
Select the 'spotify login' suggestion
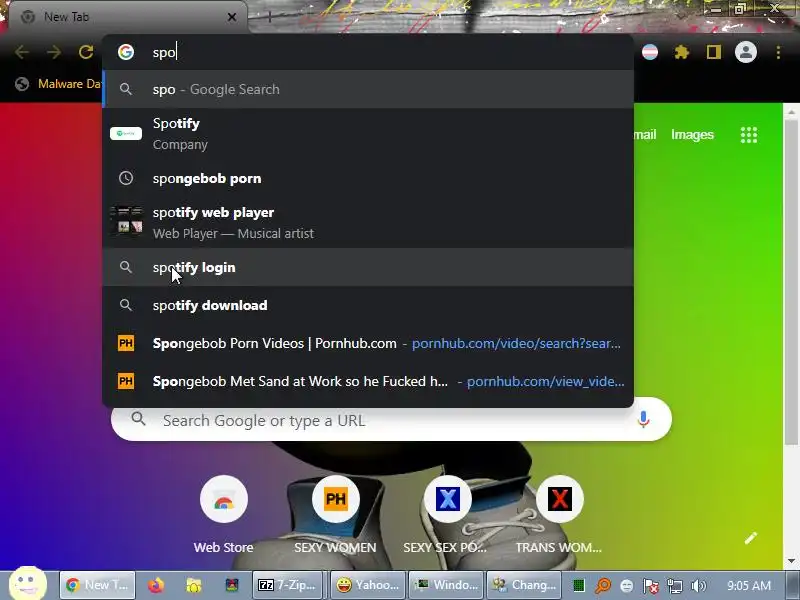pyautogui.click(x=368, y=267)
